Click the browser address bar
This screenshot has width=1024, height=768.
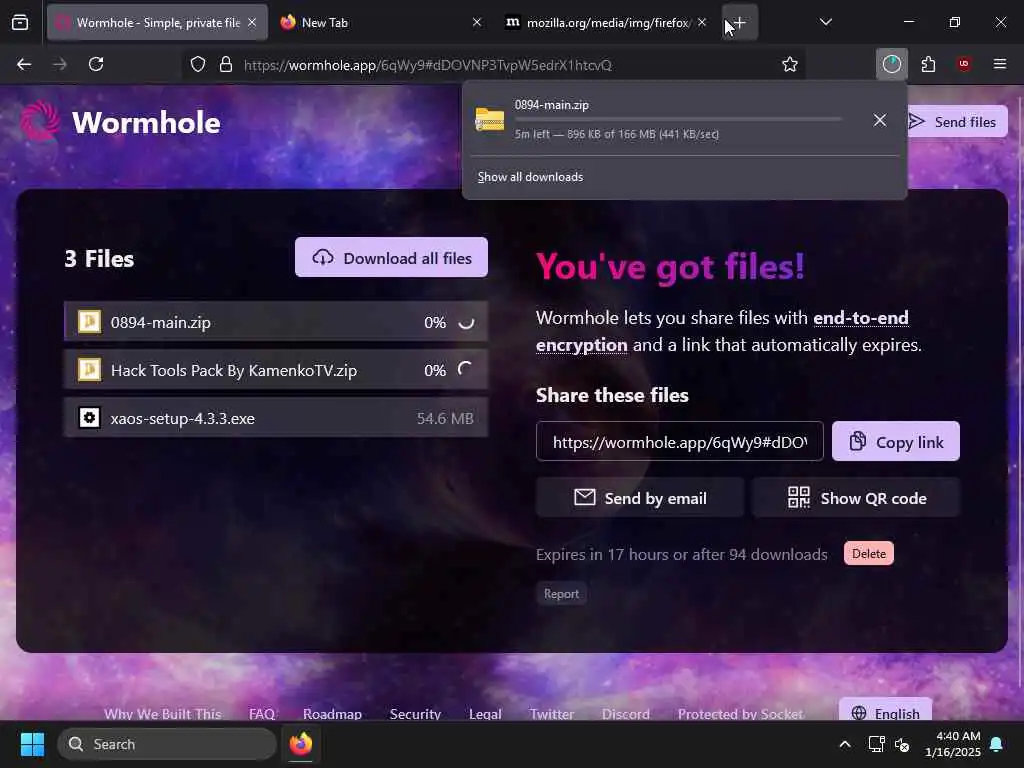(x=496, y=65)
